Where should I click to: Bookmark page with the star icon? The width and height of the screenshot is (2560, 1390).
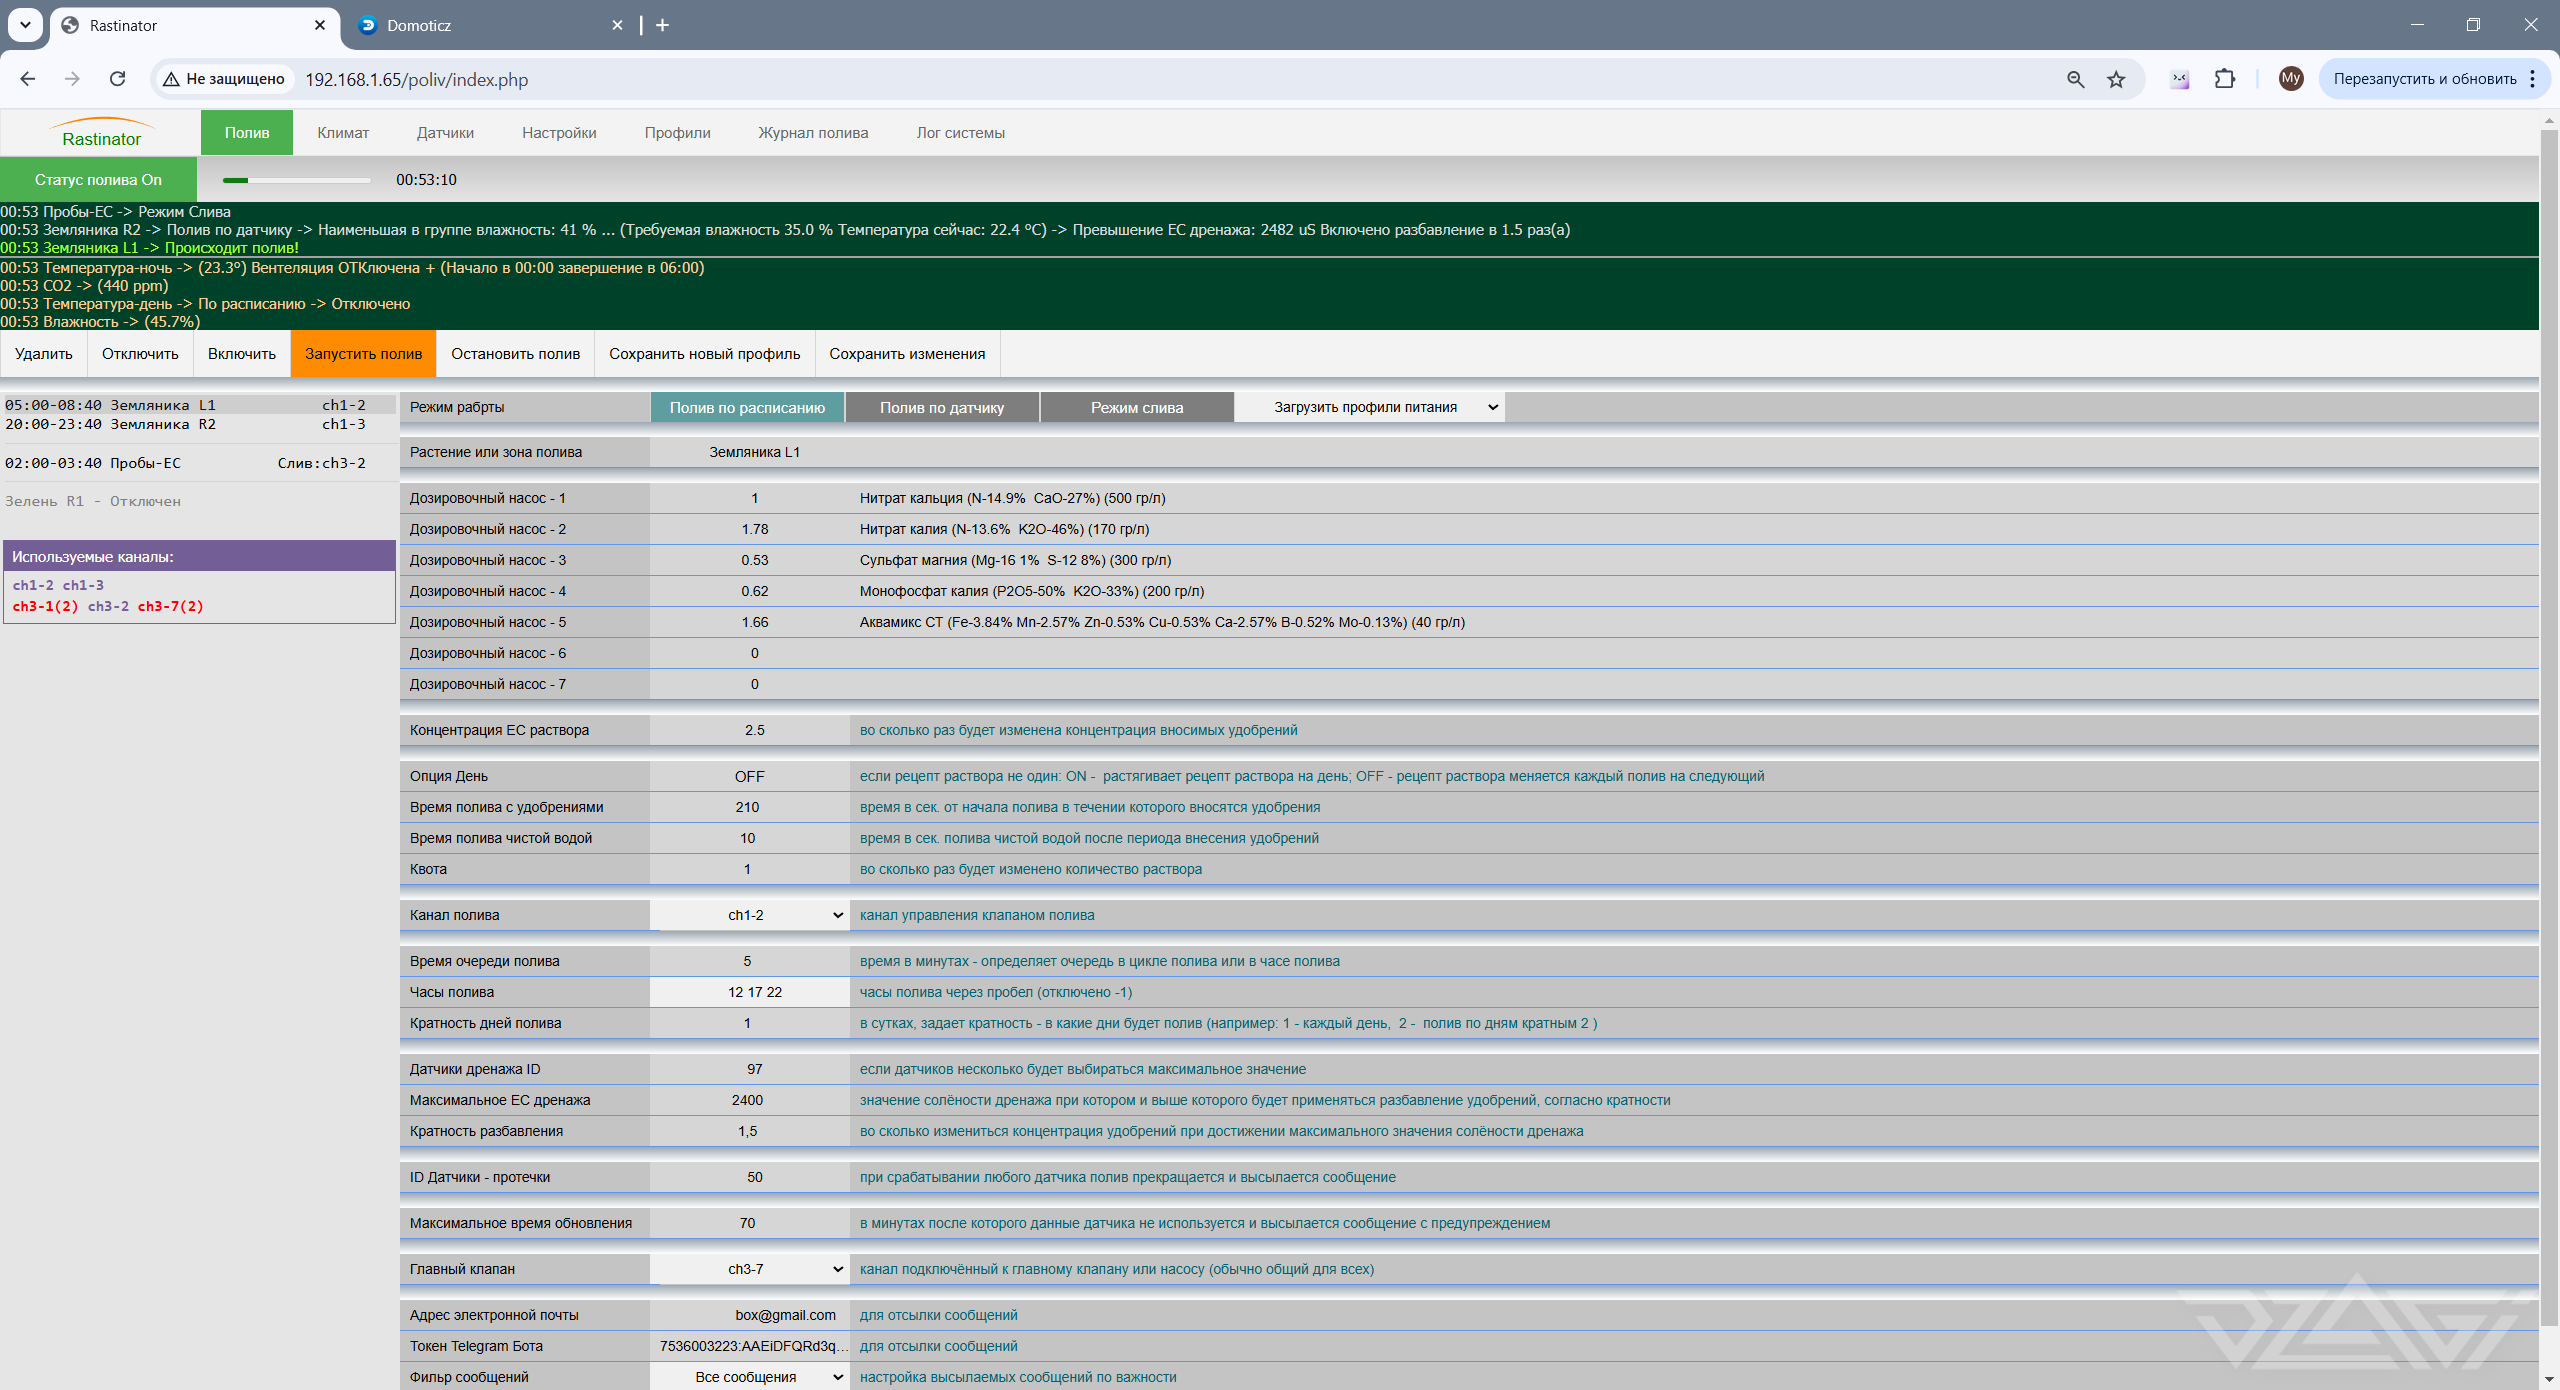(x=2116, y=79)
